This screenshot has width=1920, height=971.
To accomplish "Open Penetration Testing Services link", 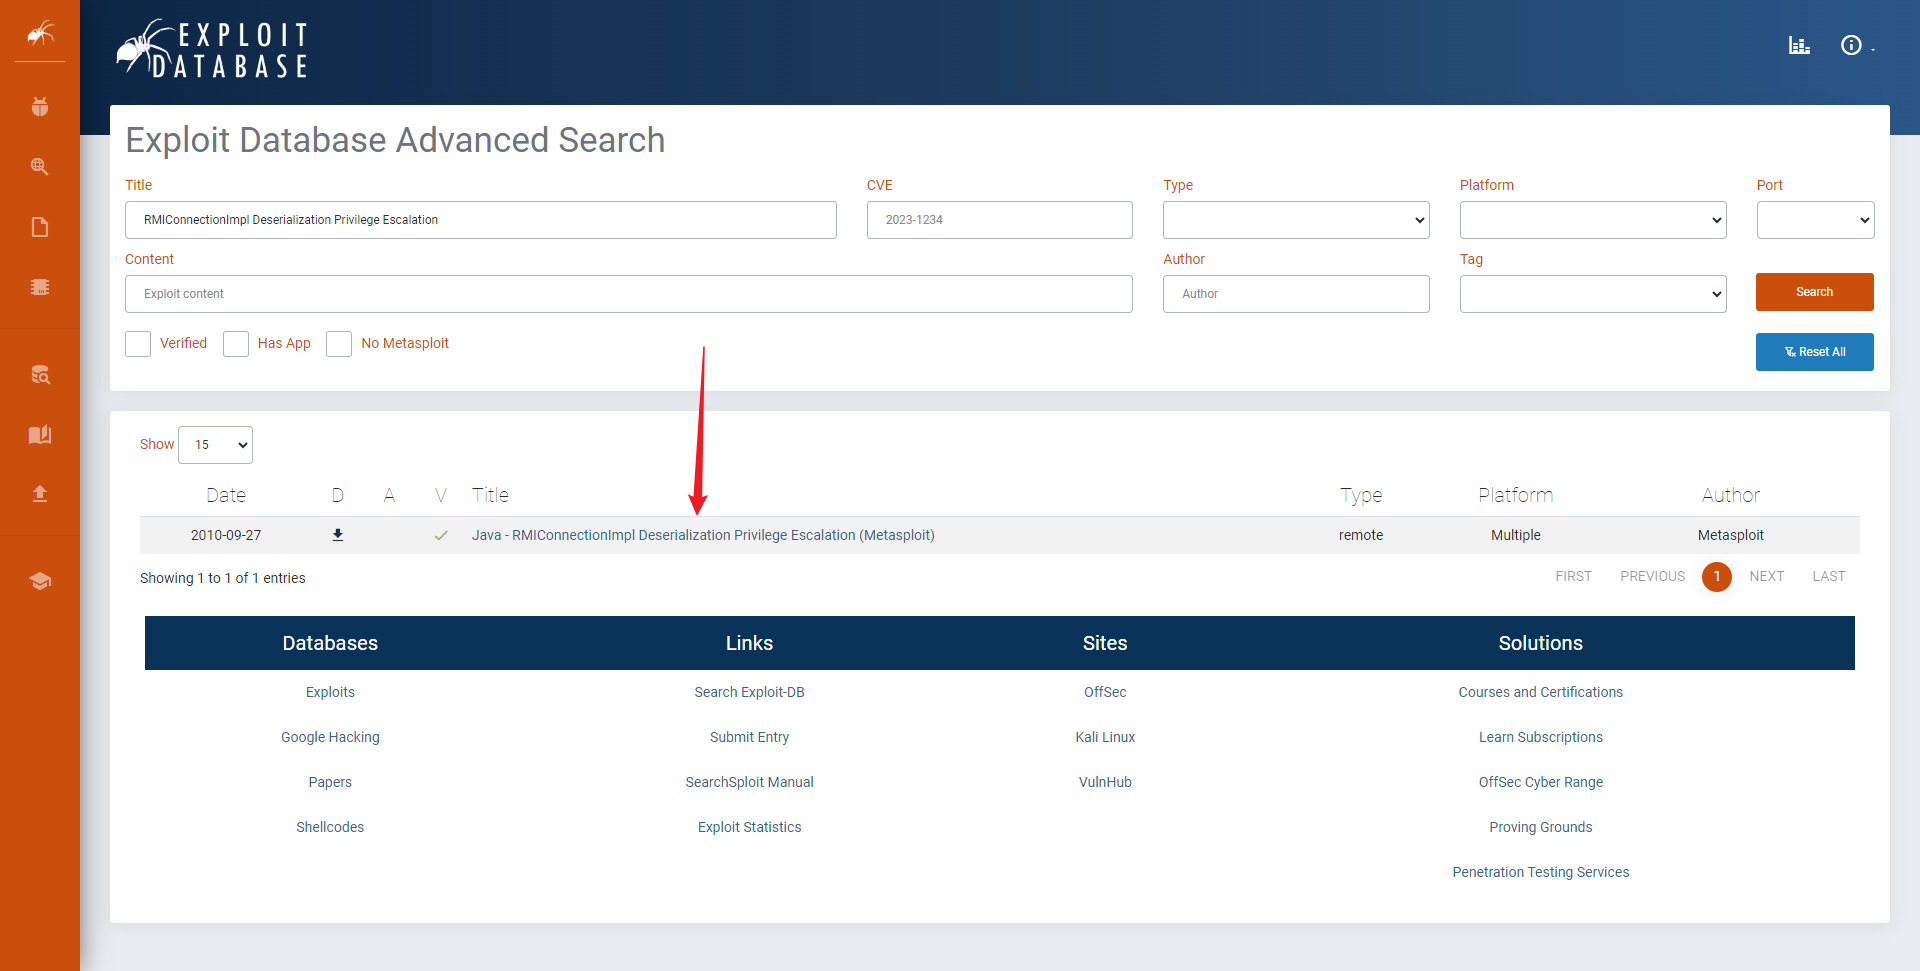I will coord(1540,872).
